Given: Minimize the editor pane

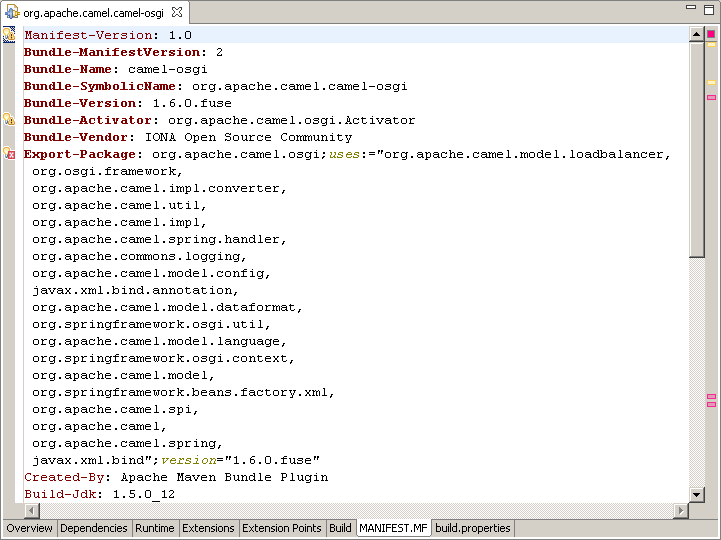Looking at the screenshot, I should [x=691, y=8].
